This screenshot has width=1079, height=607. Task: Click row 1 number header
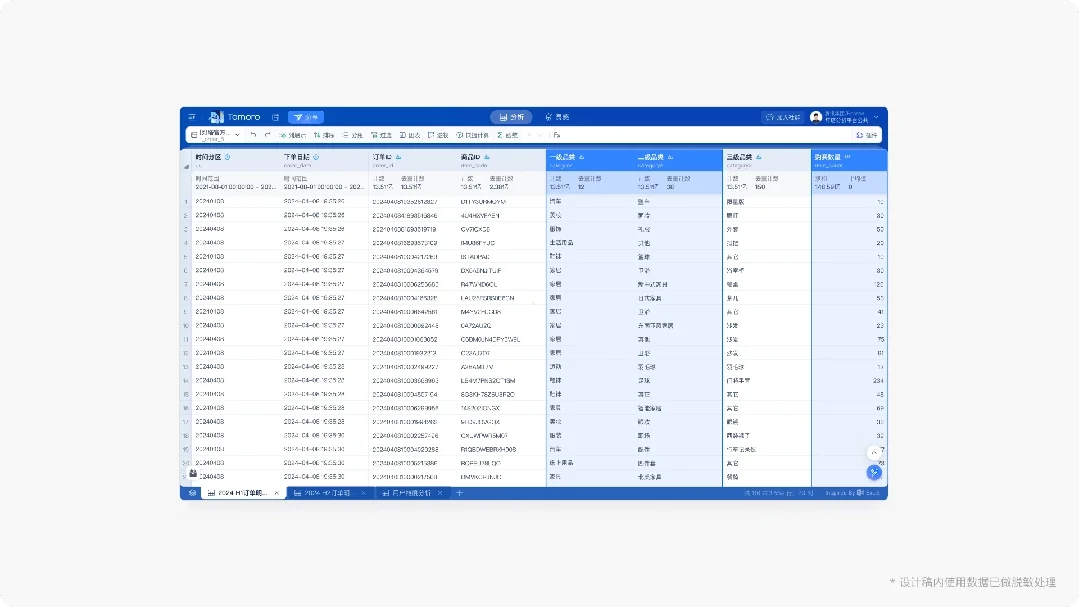(186, 202)
